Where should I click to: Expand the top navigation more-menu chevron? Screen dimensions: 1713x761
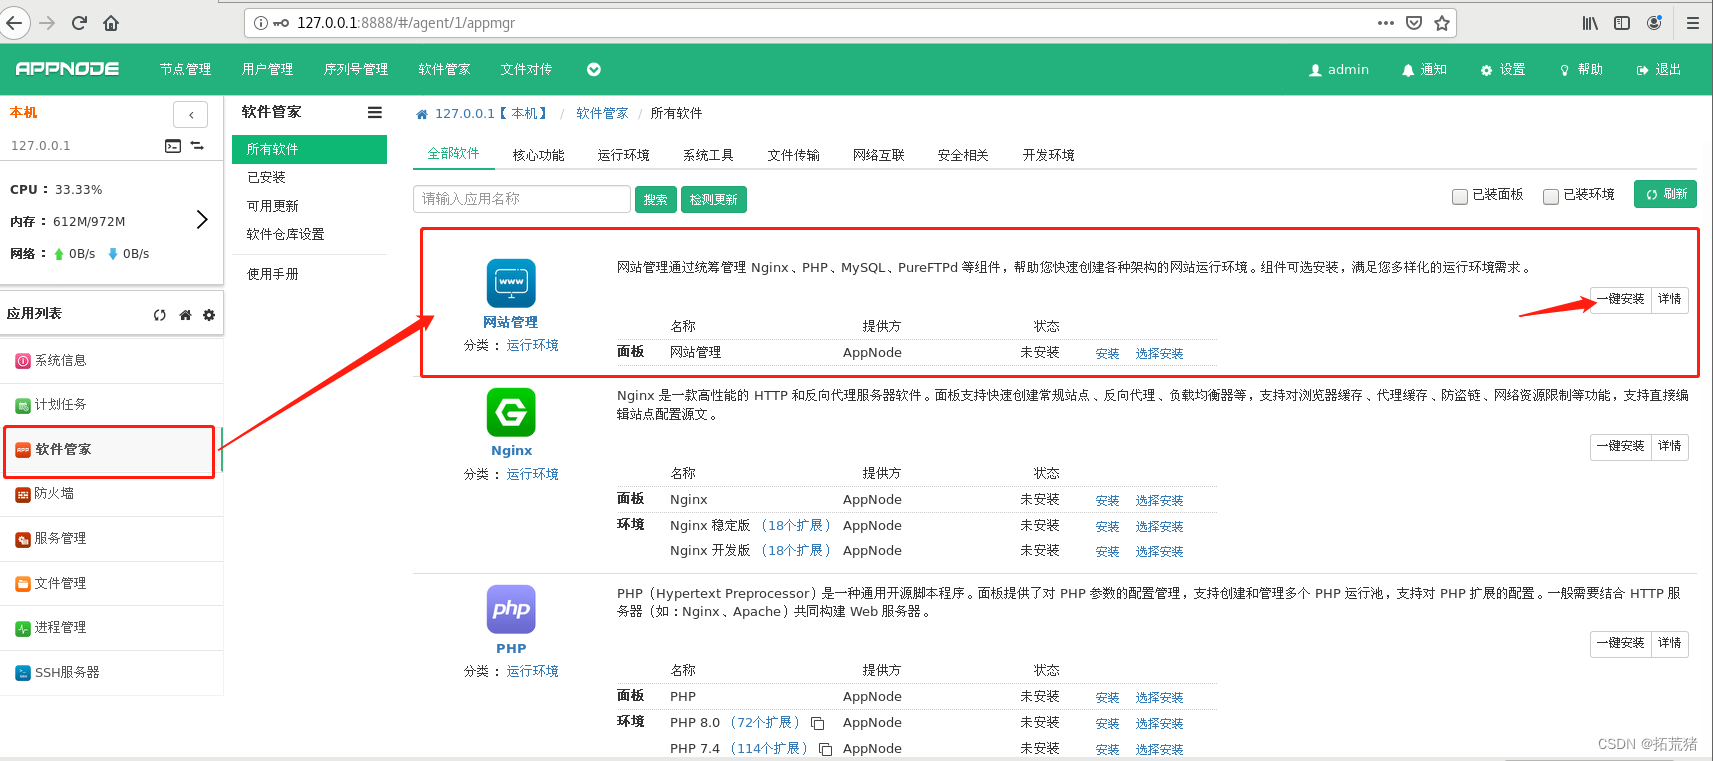coord(594,69)
